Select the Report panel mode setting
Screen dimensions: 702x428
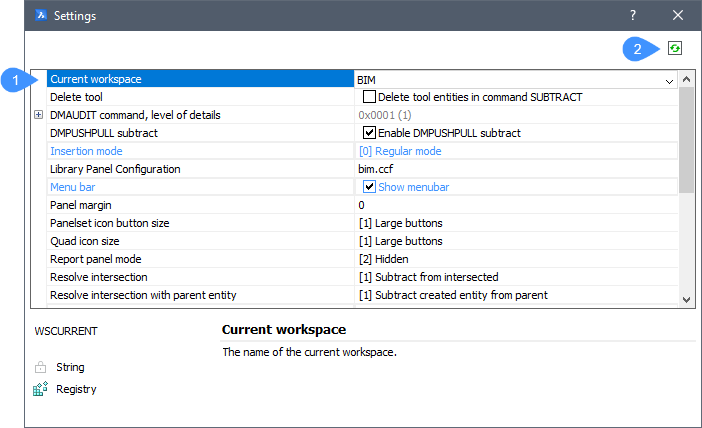198,259
